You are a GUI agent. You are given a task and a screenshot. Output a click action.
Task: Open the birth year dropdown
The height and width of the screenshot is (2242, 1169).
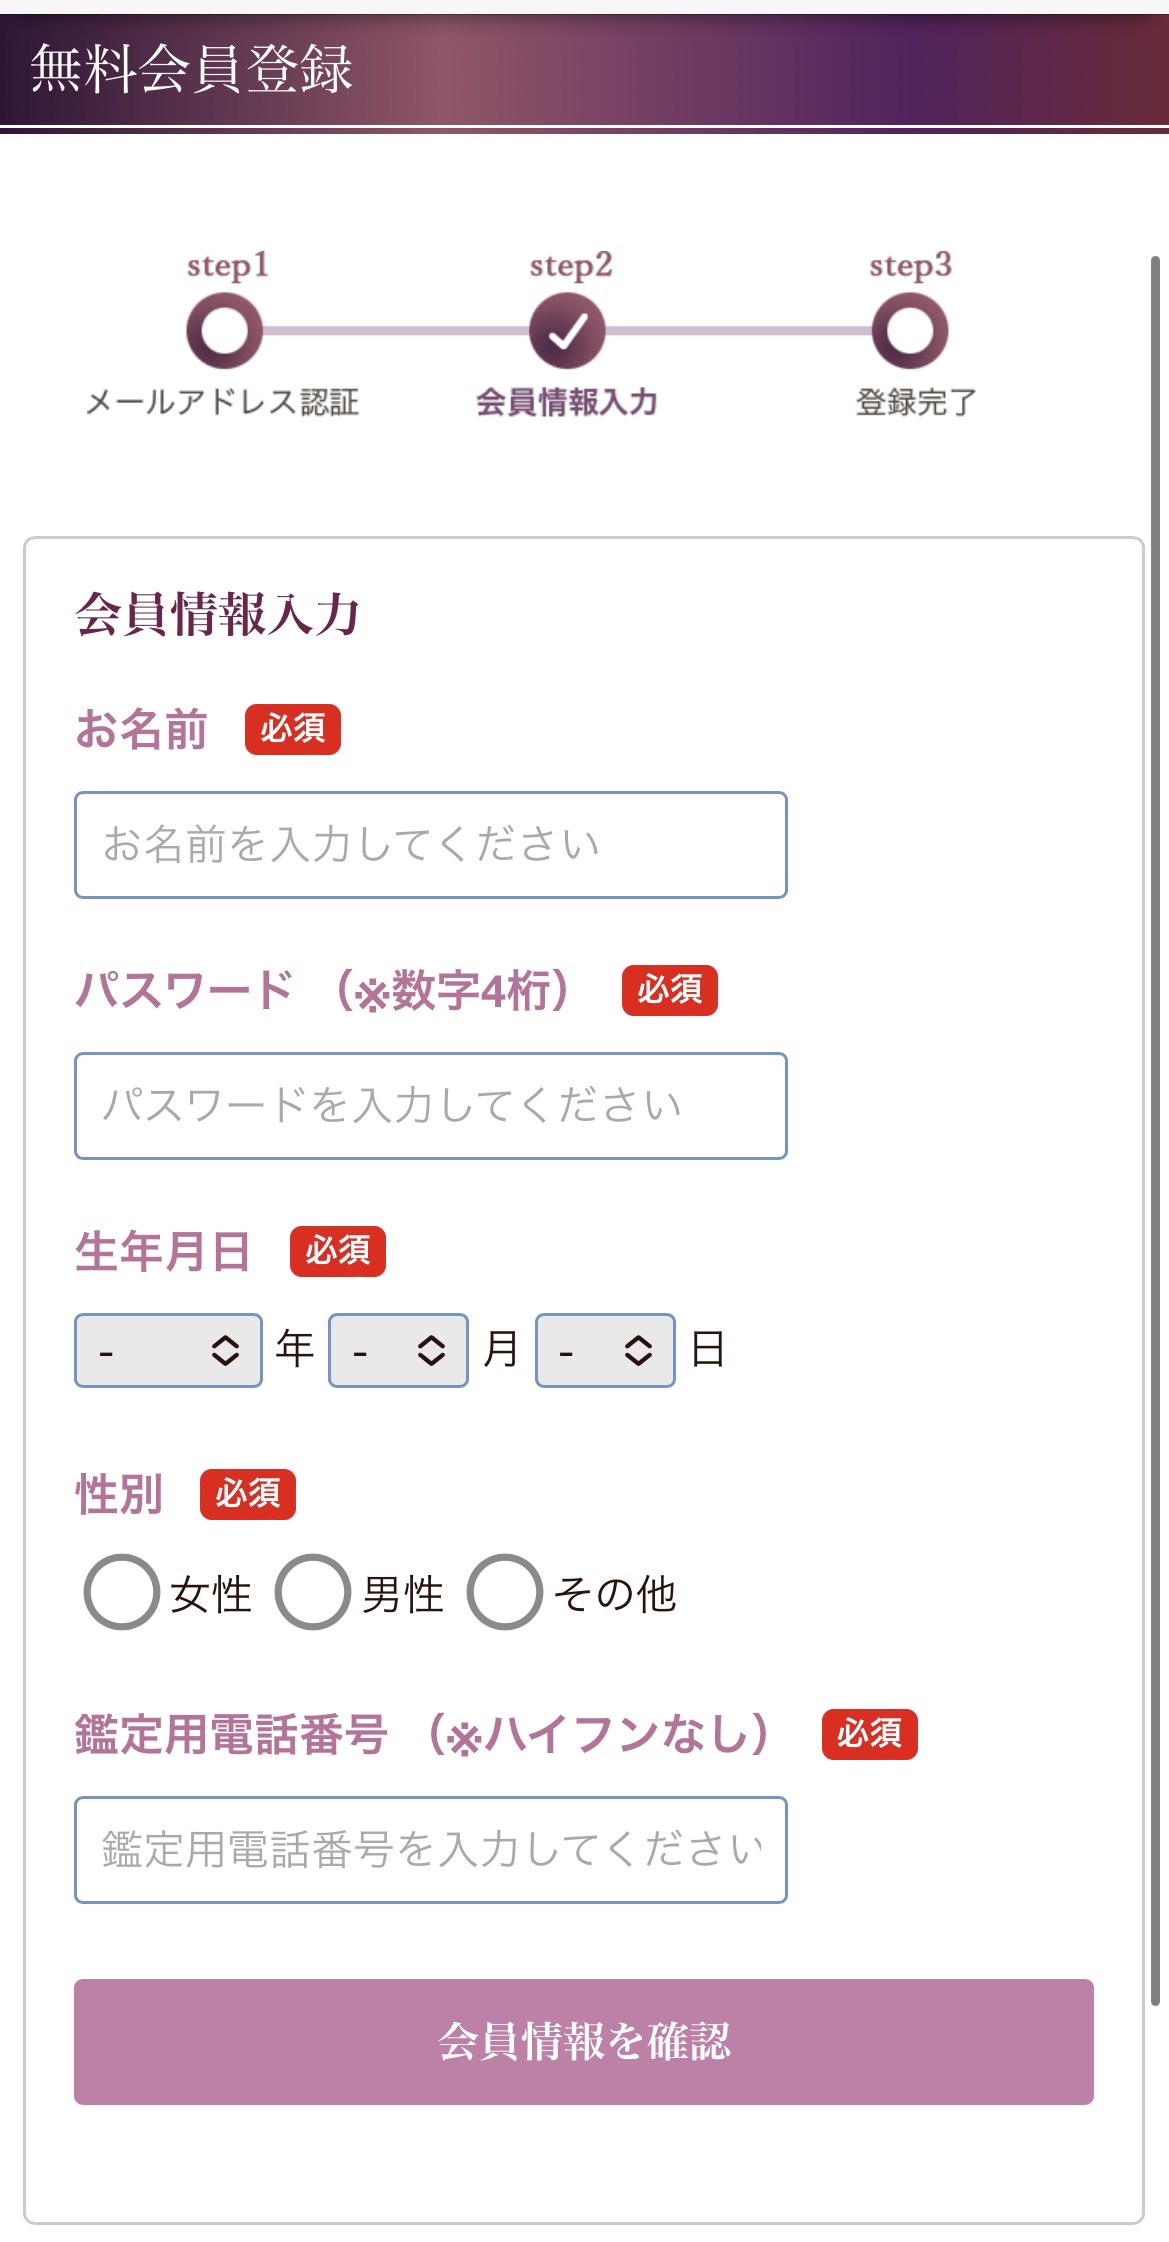[167, 1350]
